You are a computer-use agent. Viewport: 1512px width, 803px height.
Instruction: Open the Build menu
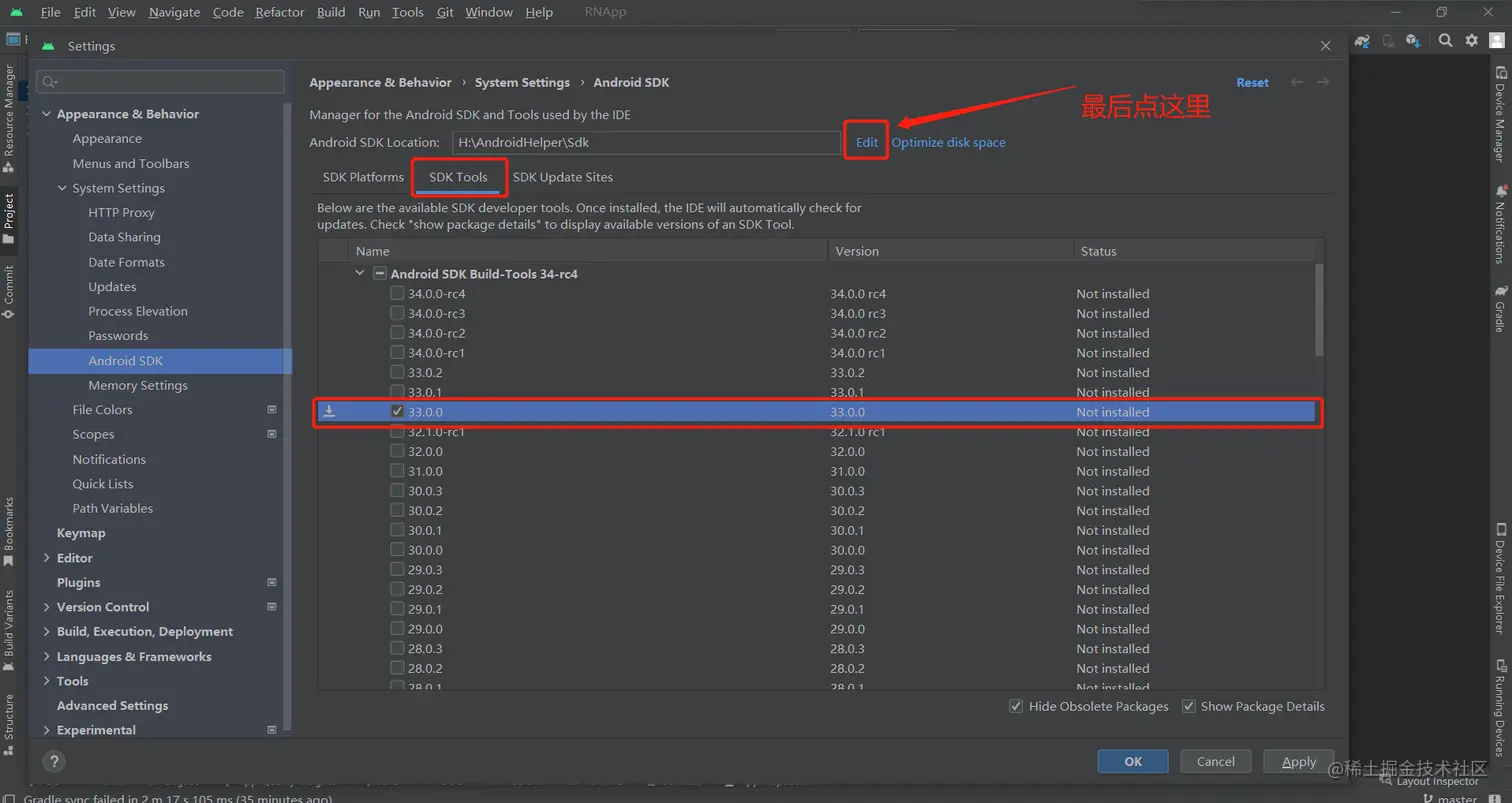[331, 12]
